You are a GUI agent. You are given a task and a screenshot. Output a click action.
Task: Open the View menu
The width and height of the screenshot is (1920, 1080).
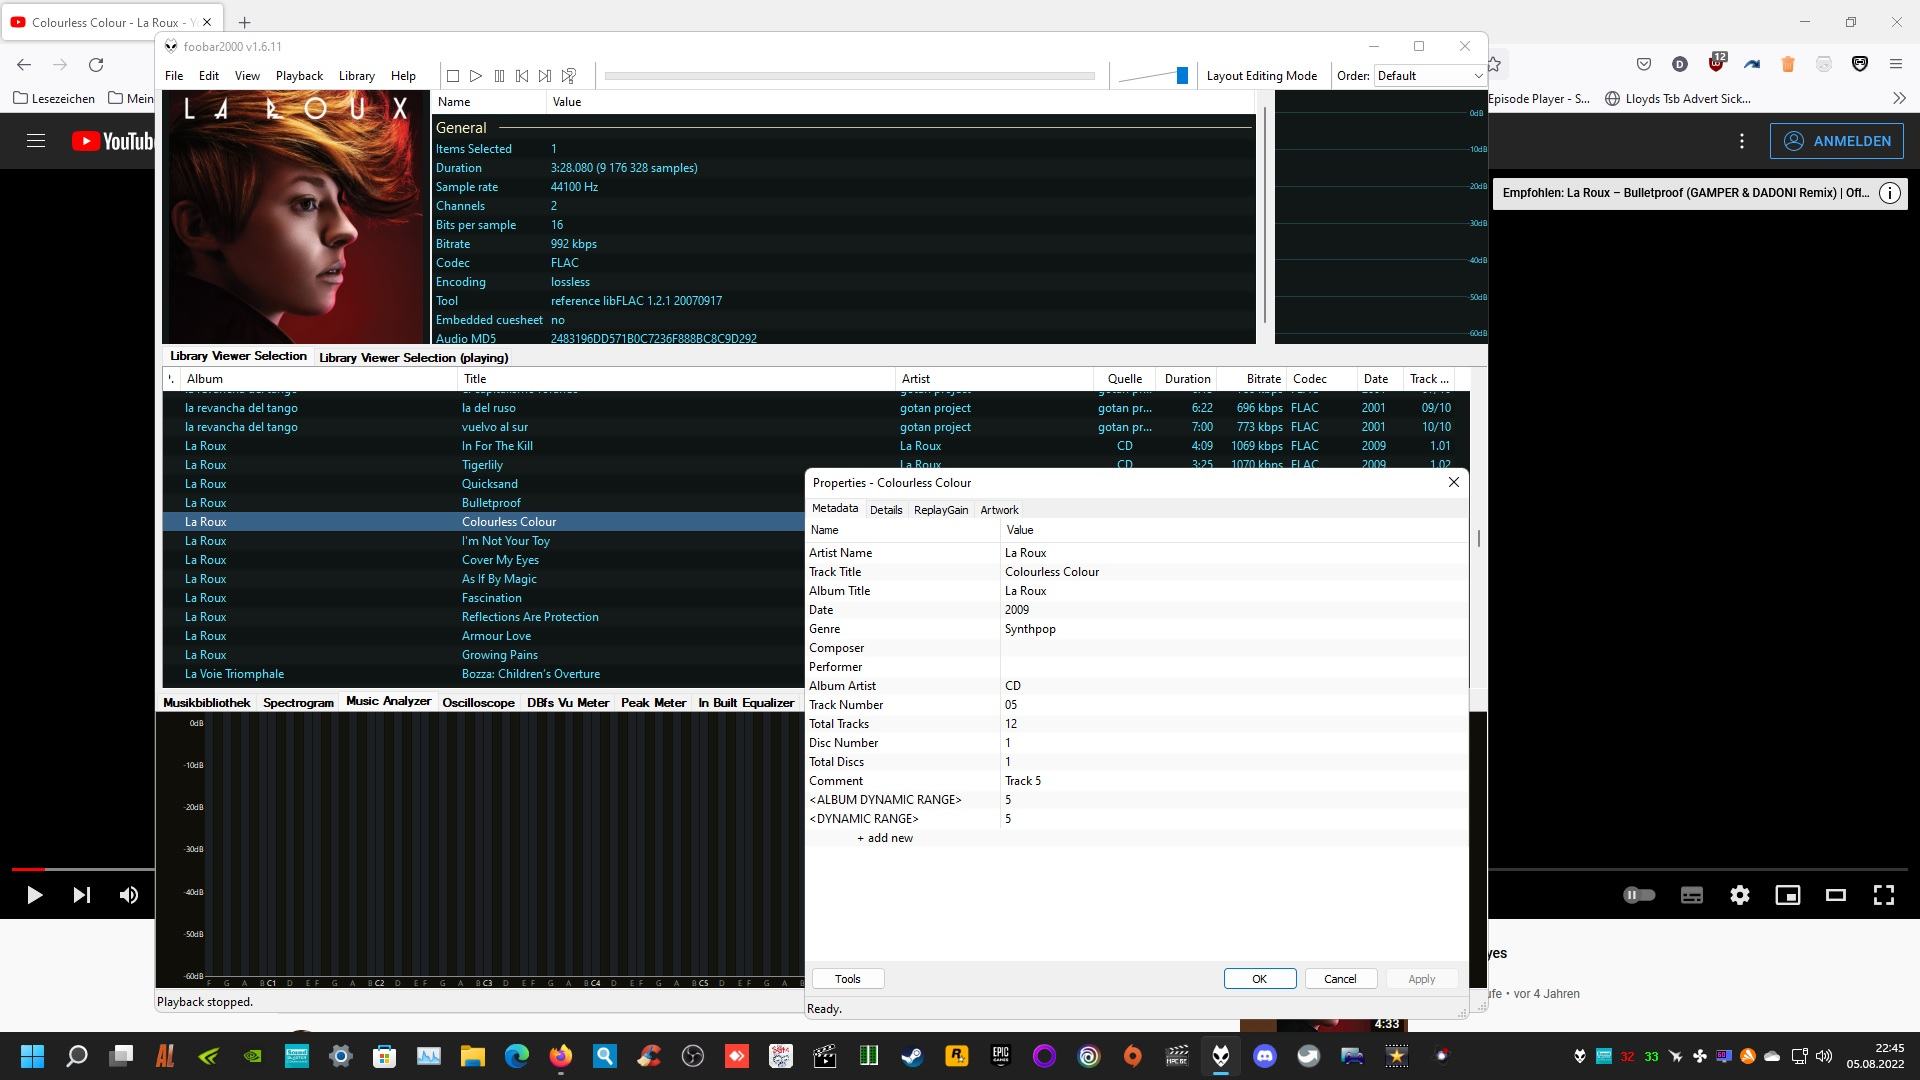[x=247, y=76]
